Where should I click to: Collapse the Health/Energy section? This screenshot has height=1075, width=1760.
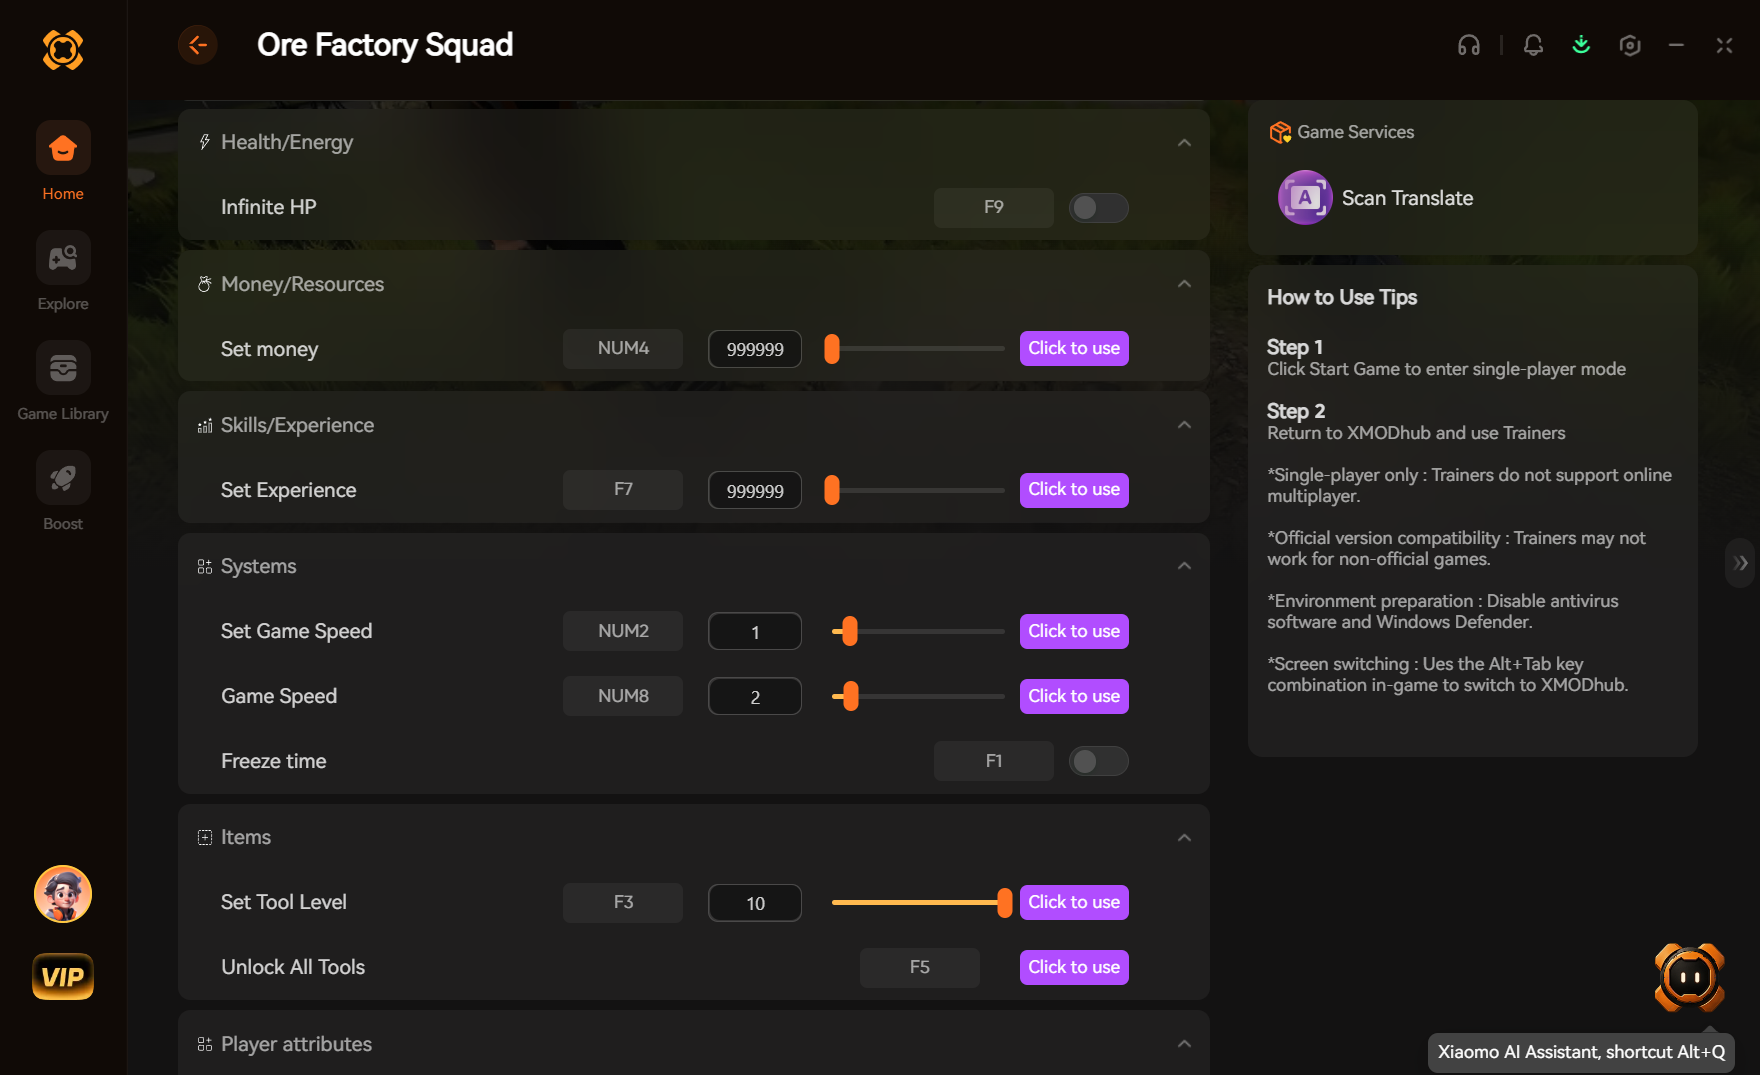pyautogui.click(x=1184, y=143)
